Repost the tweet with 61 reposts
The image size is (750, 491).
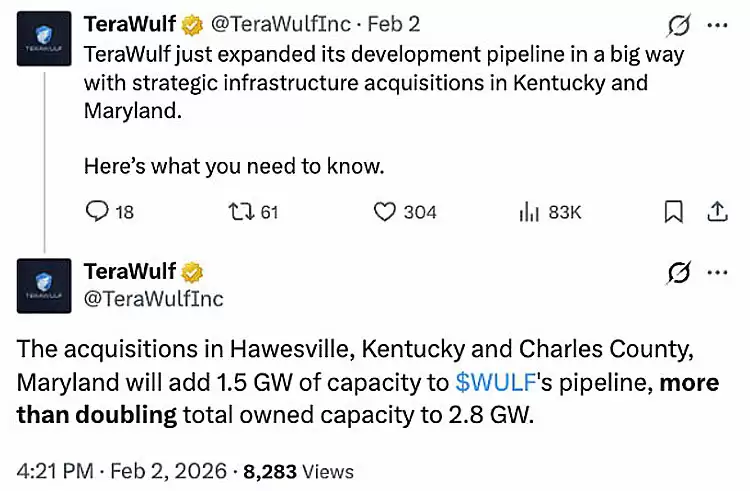click(241, 211)
